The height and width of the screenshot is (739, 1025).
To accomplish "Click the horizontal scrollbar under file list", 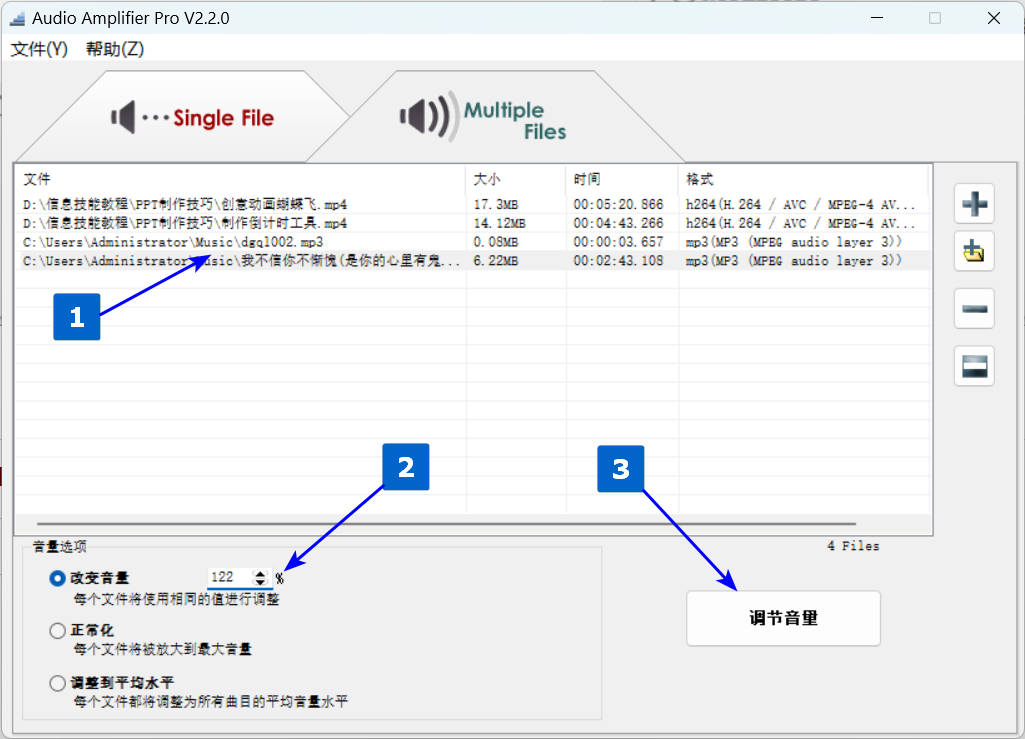I will [x=446, y=523].
